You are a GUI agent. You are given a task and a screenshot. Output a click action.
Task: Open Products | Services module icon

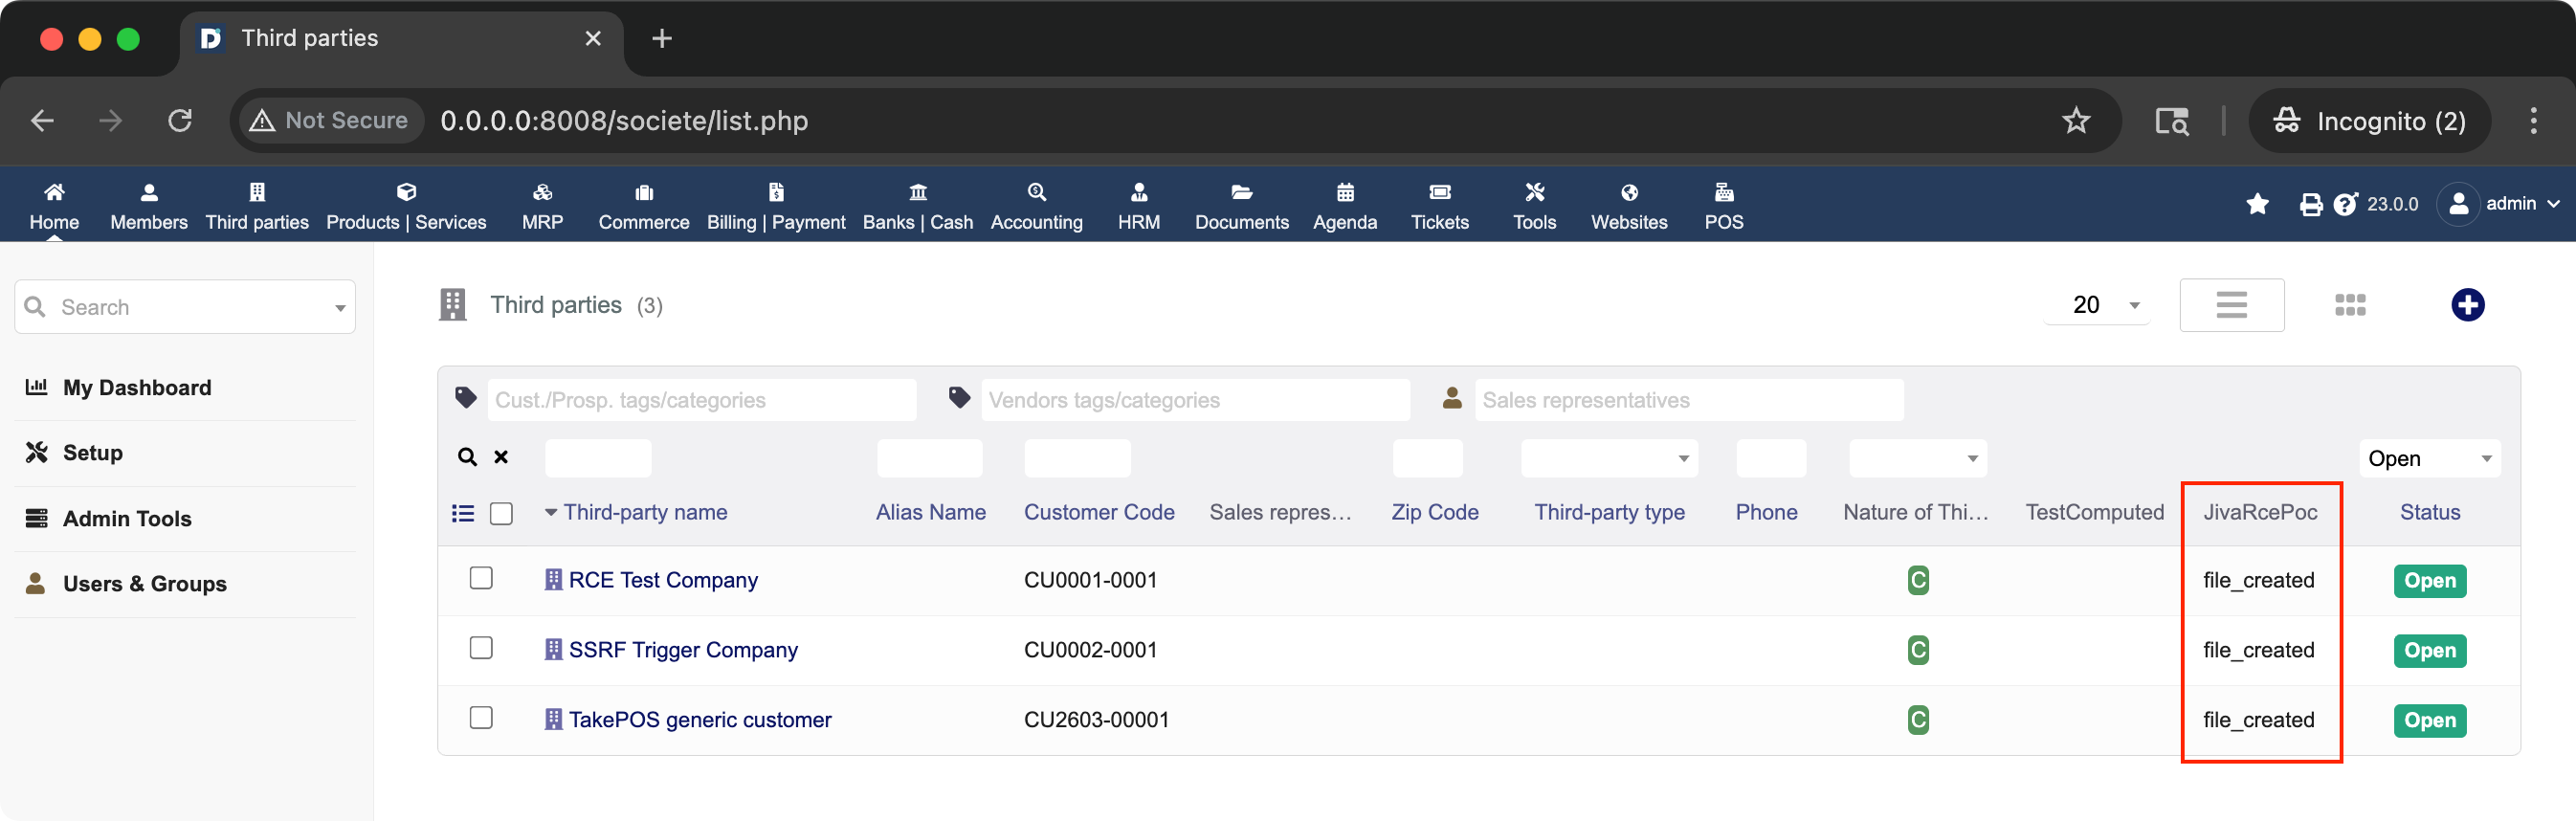tap(406, 192)
